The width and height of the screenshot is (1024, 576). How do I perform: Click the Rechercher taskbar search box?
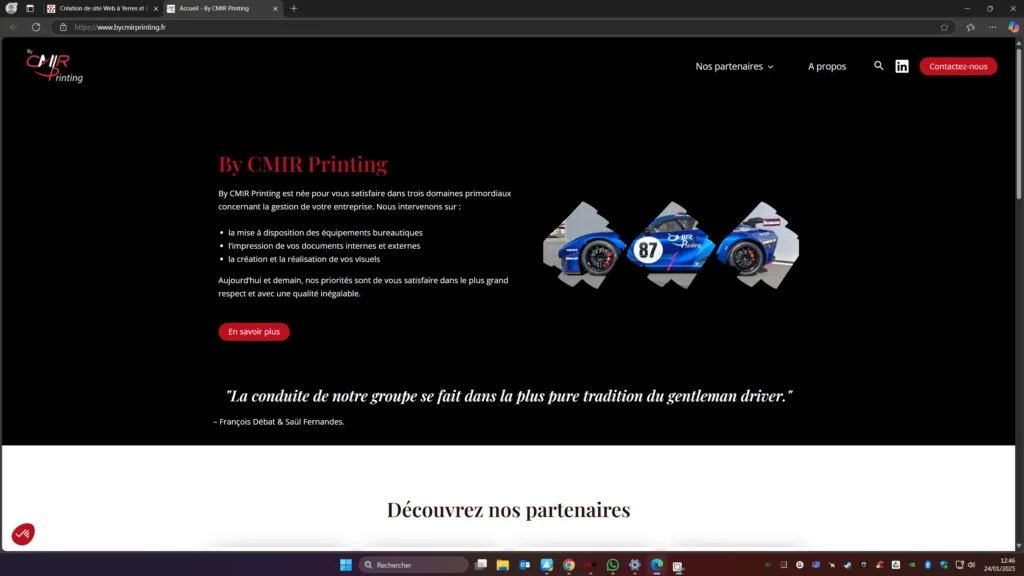[413, 565]
